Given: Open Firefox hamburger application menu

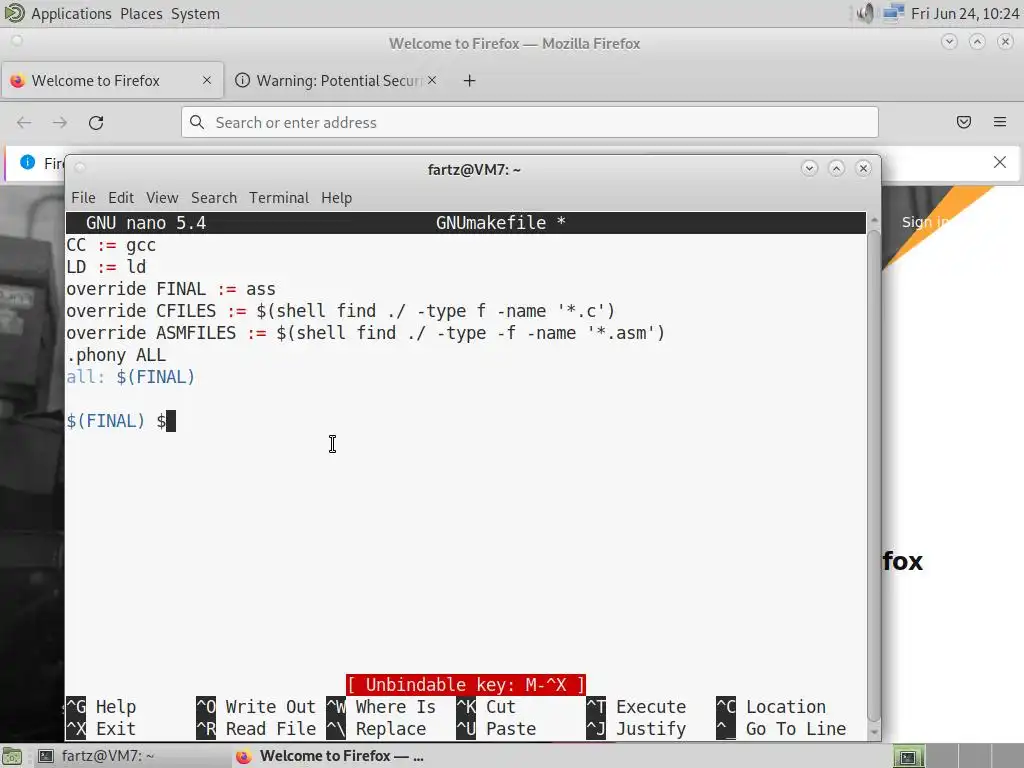Looking at the screenshot, I should 1000,122.
